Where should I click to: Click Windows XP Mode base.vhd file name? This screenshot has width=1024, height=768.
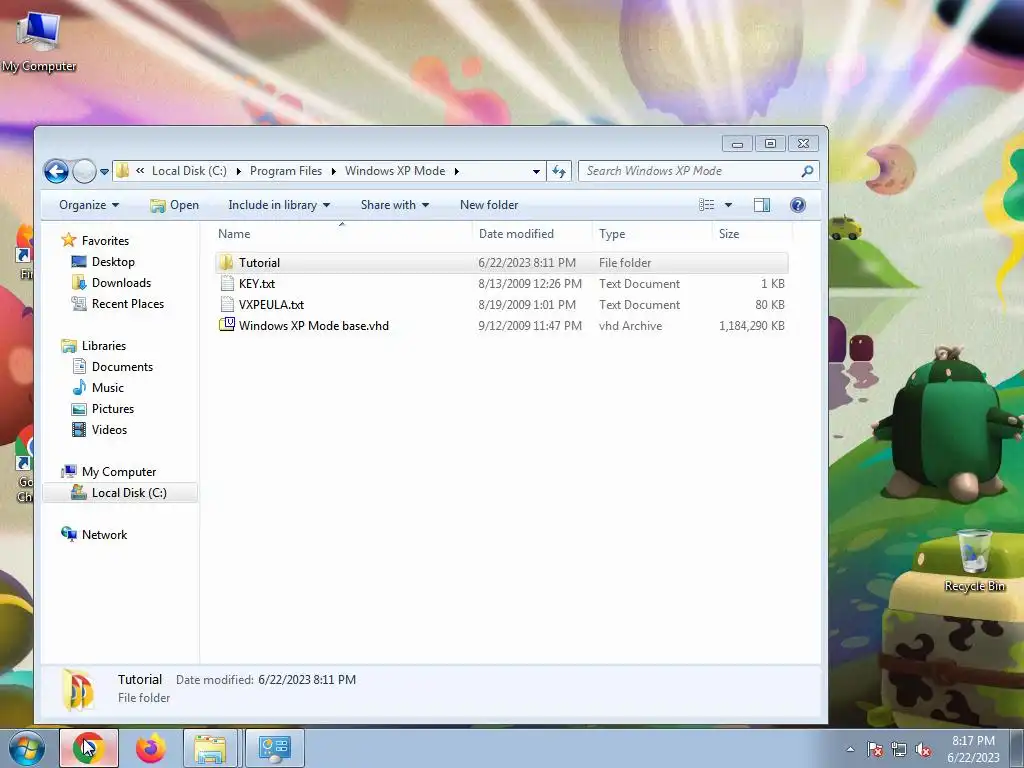(x=313, y=325)
